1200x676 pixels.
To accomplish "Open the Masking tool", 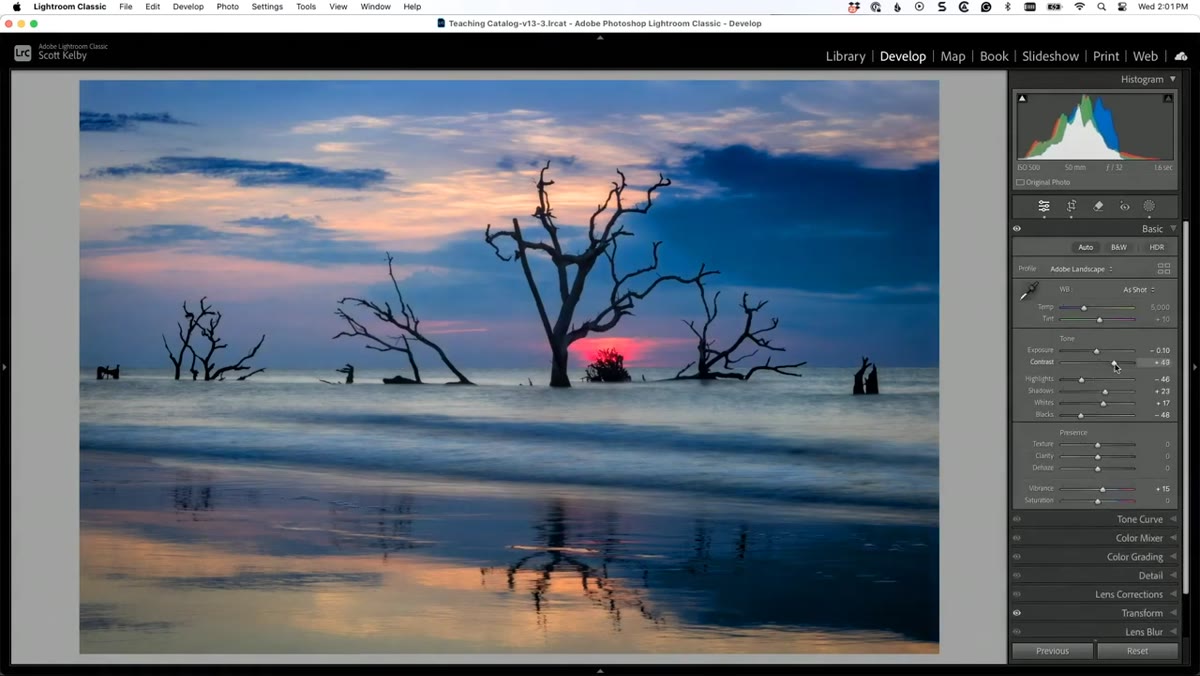I will tap(1149, 206).
